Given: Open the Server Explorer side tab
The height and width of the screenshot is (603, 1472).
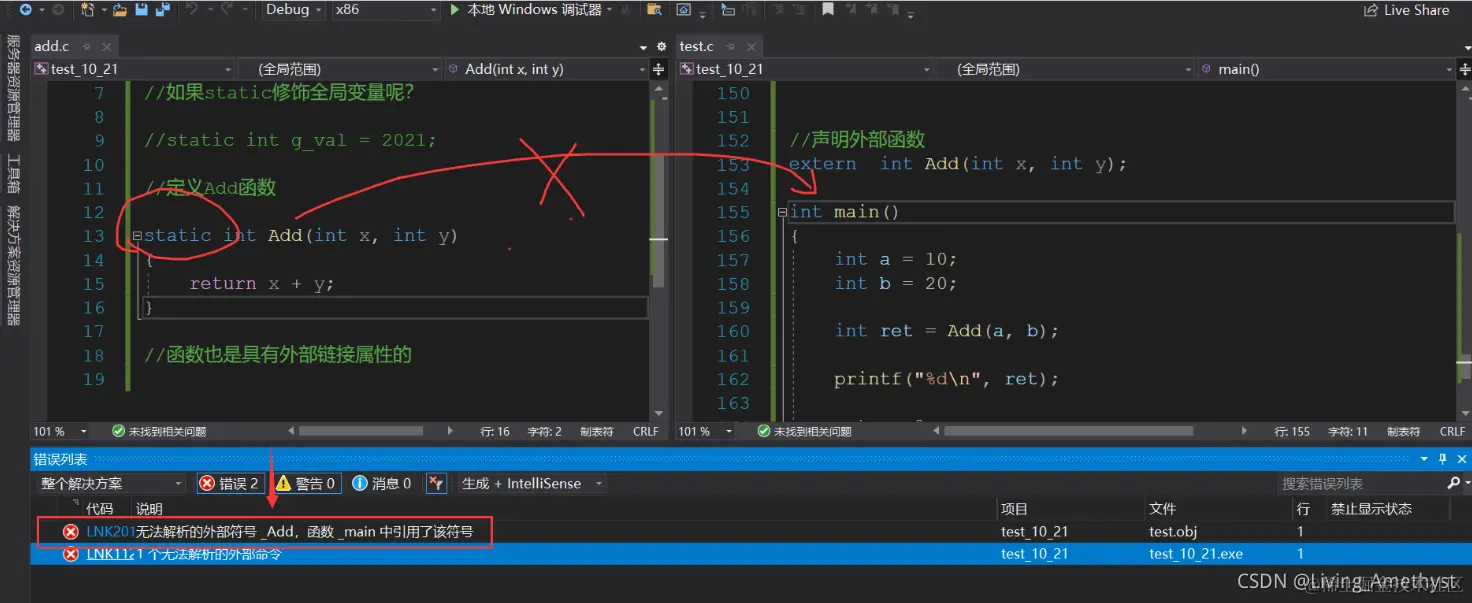Looking at the screenshot, I should click(x=13, y=88).
